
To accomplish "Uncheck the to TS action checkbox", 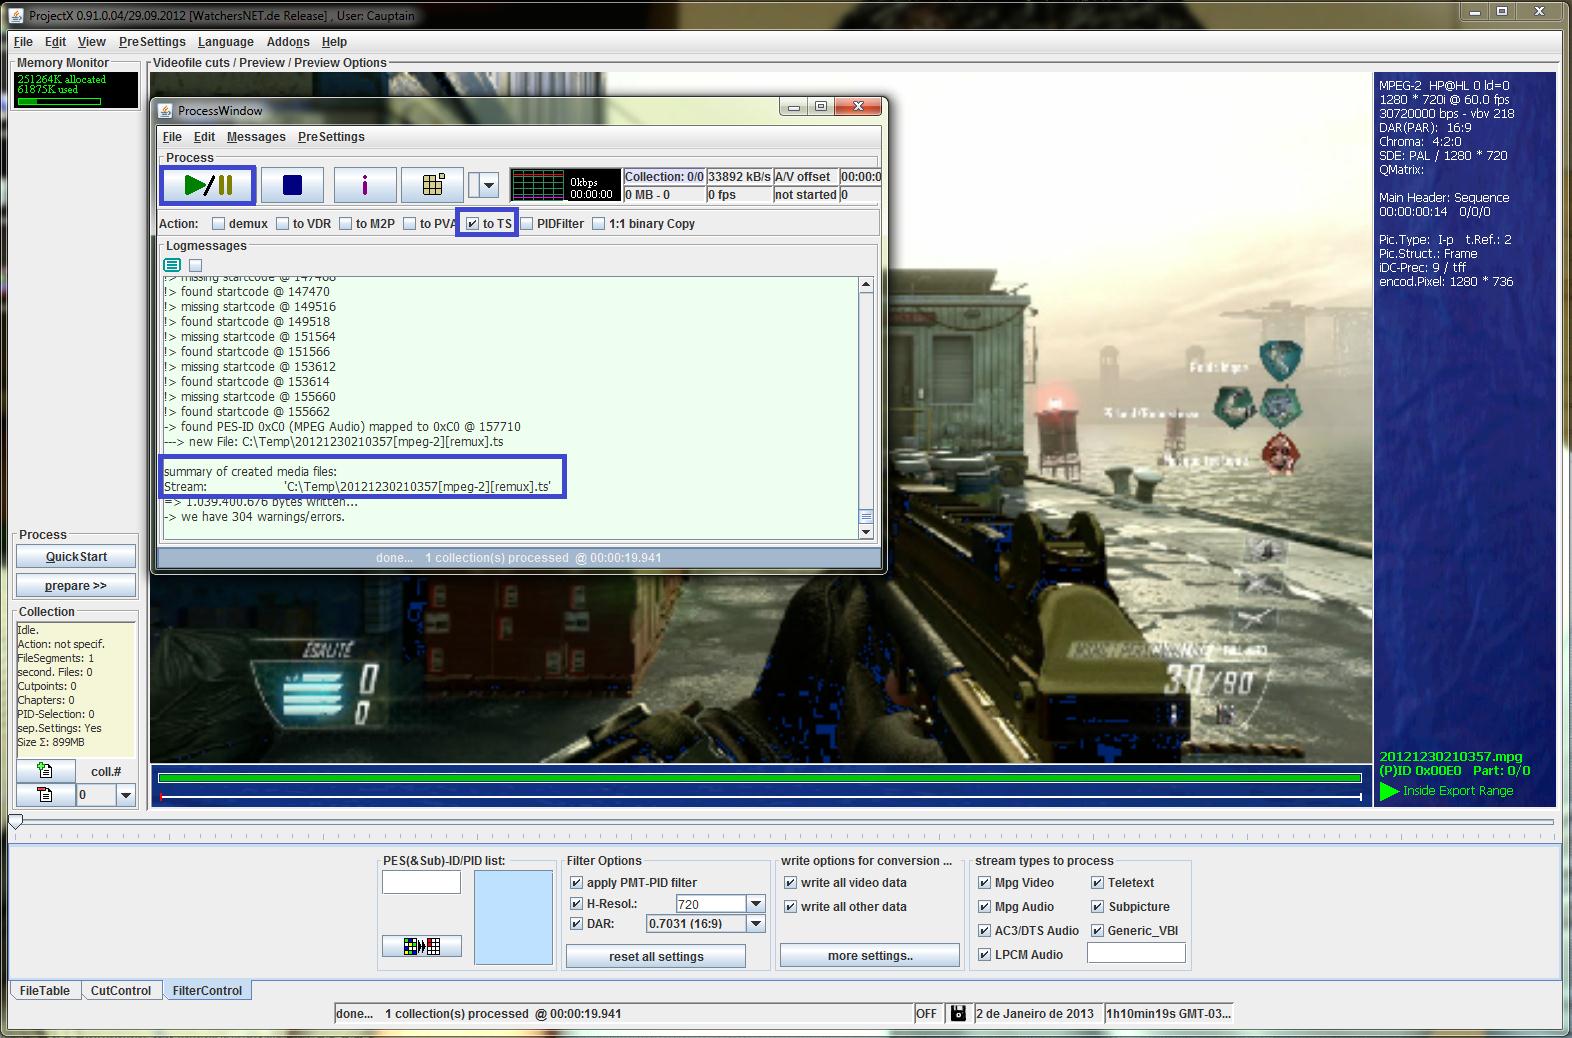I will tap(472, 224).
